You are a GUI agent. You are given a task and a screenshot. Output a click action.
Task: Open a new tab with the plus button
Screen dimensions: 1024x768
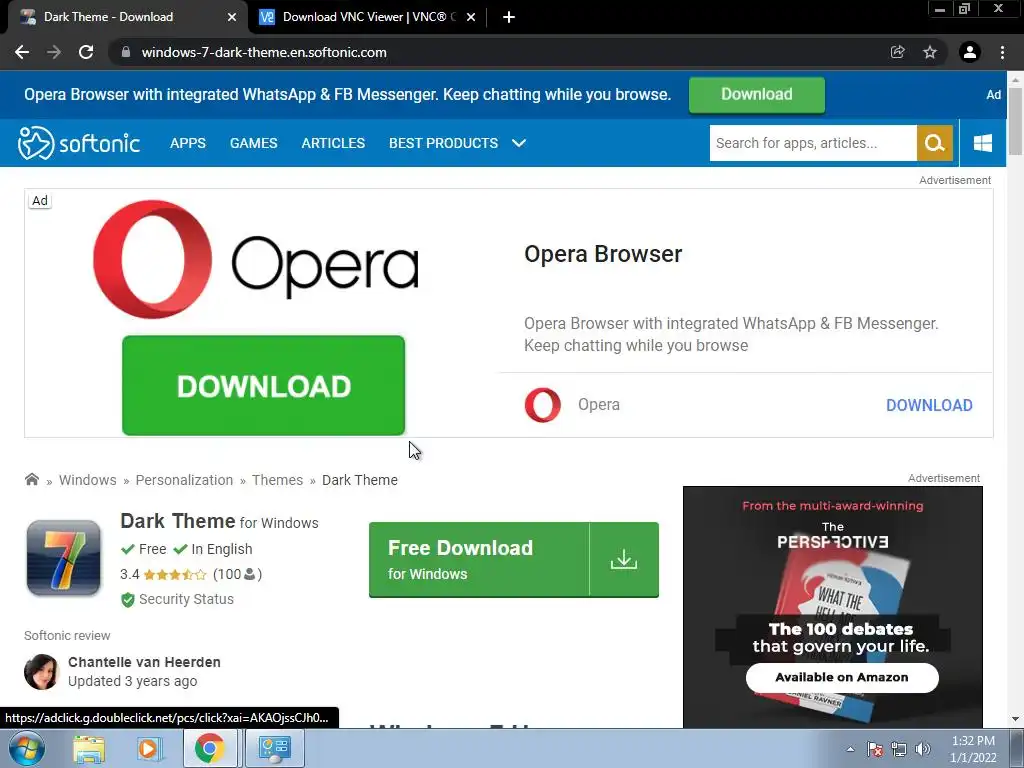[x=509, y=18]
